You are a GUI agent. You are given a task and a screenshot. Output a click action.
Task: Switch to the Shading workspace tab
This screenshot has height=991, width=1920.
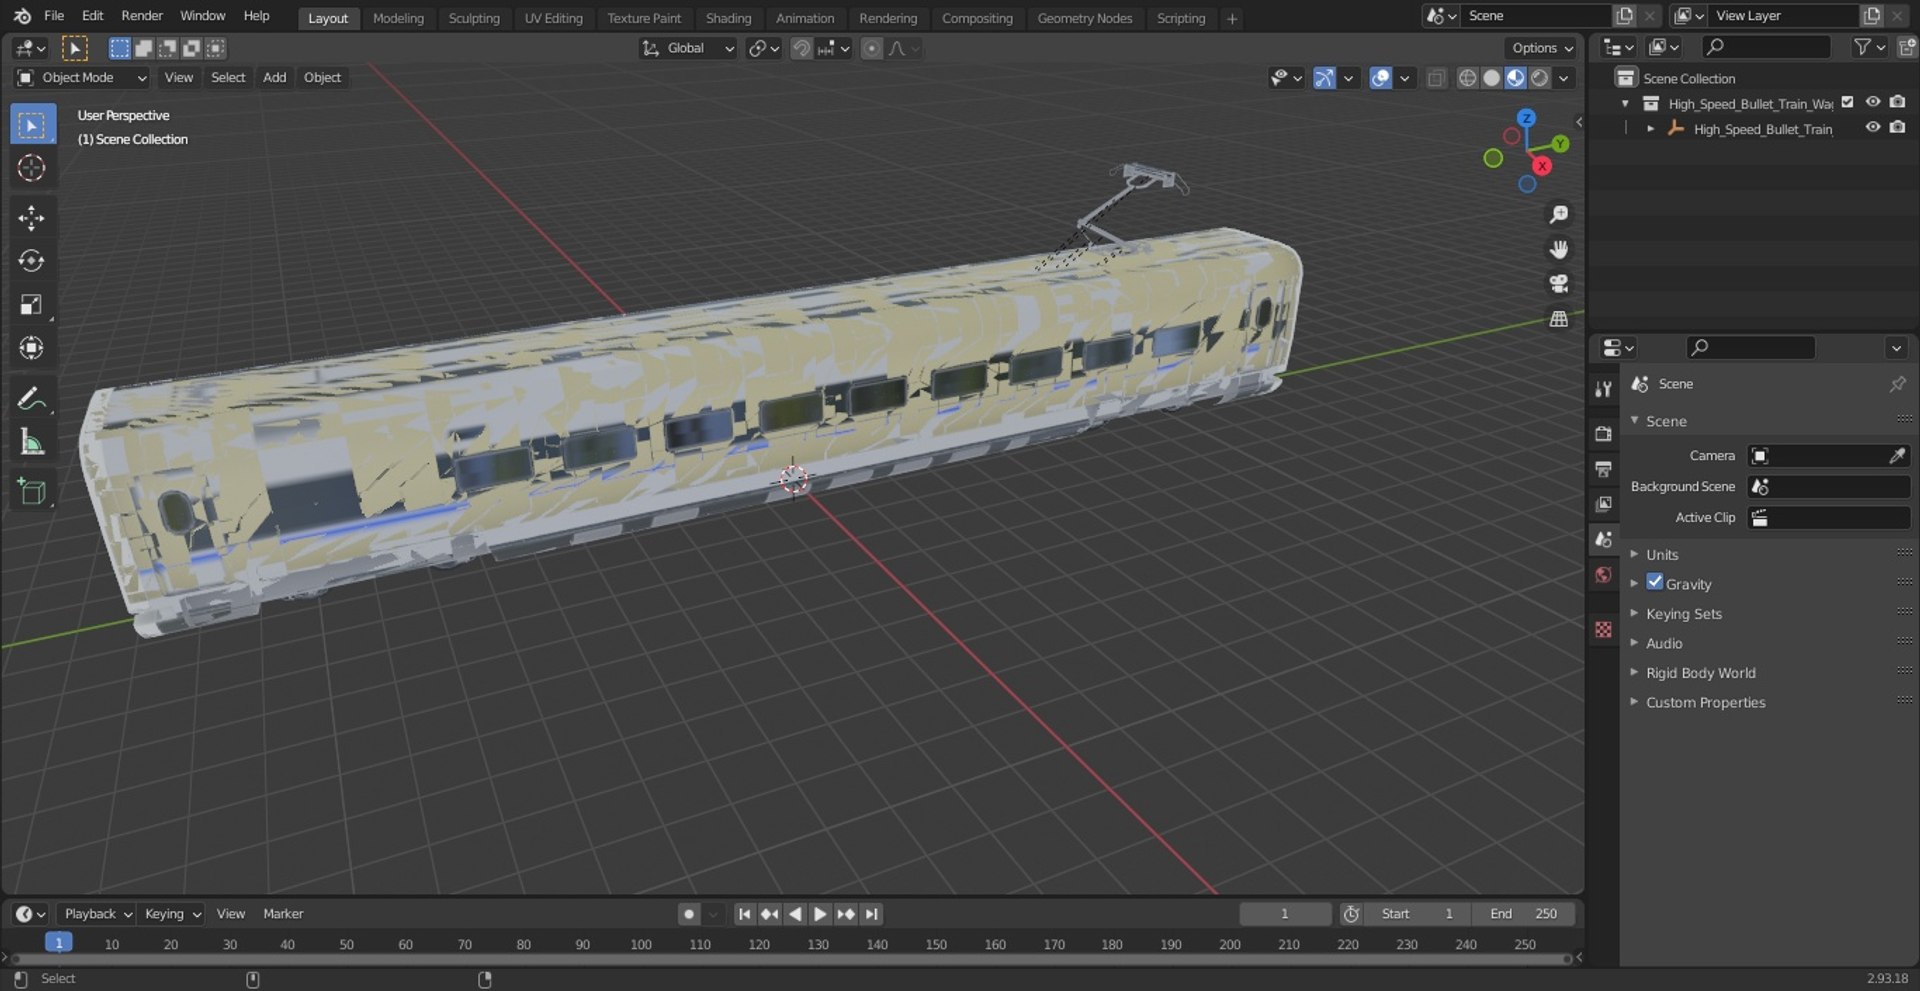(728, 18)
